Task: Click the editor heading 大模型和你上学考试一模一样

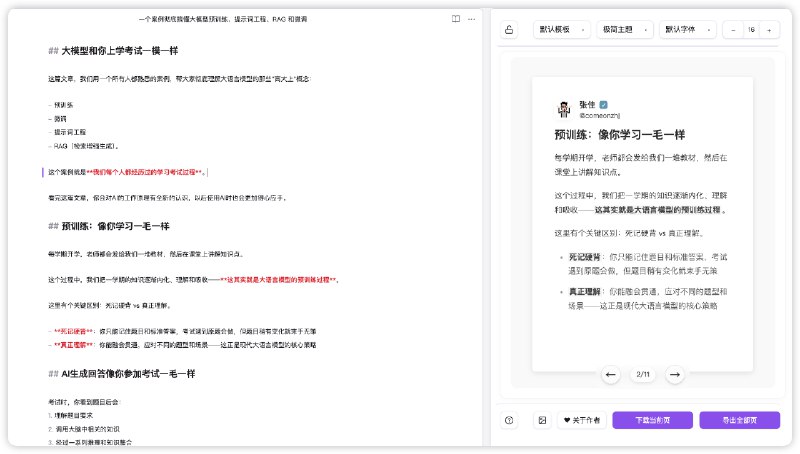Action: tap(119, 51)
